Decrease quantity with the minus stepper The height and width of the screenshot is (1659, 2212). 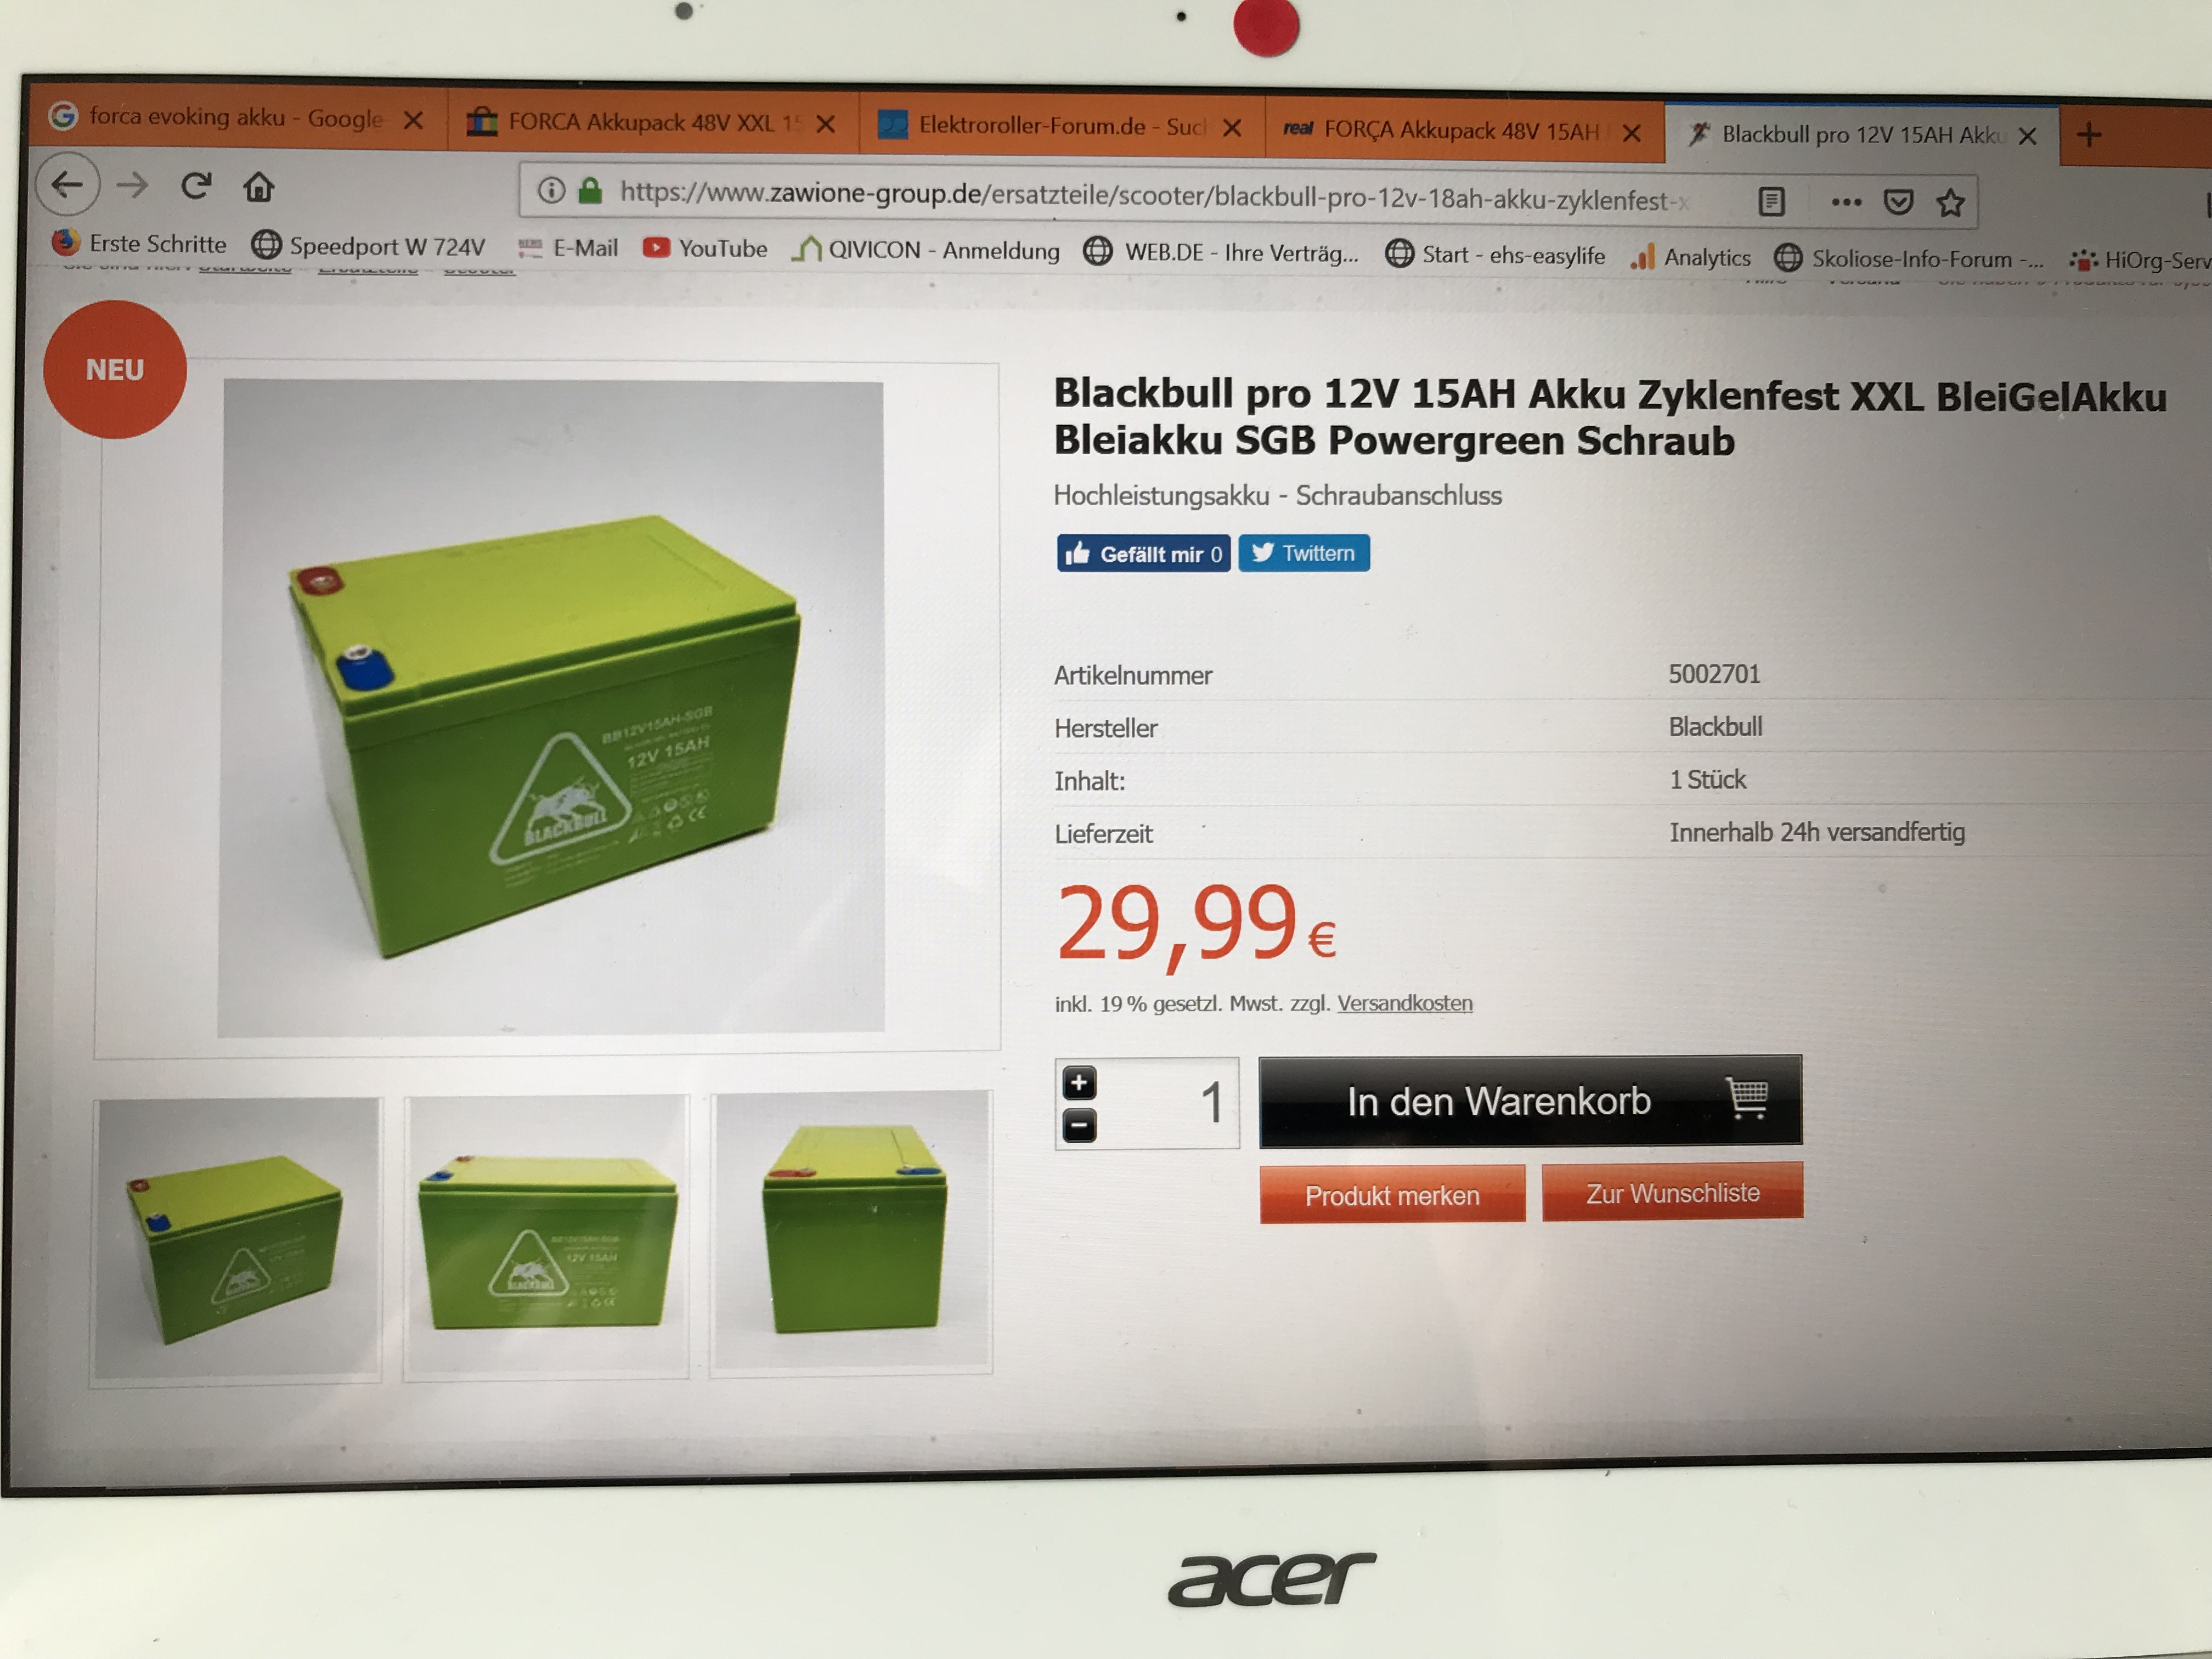[1079, 1126]
